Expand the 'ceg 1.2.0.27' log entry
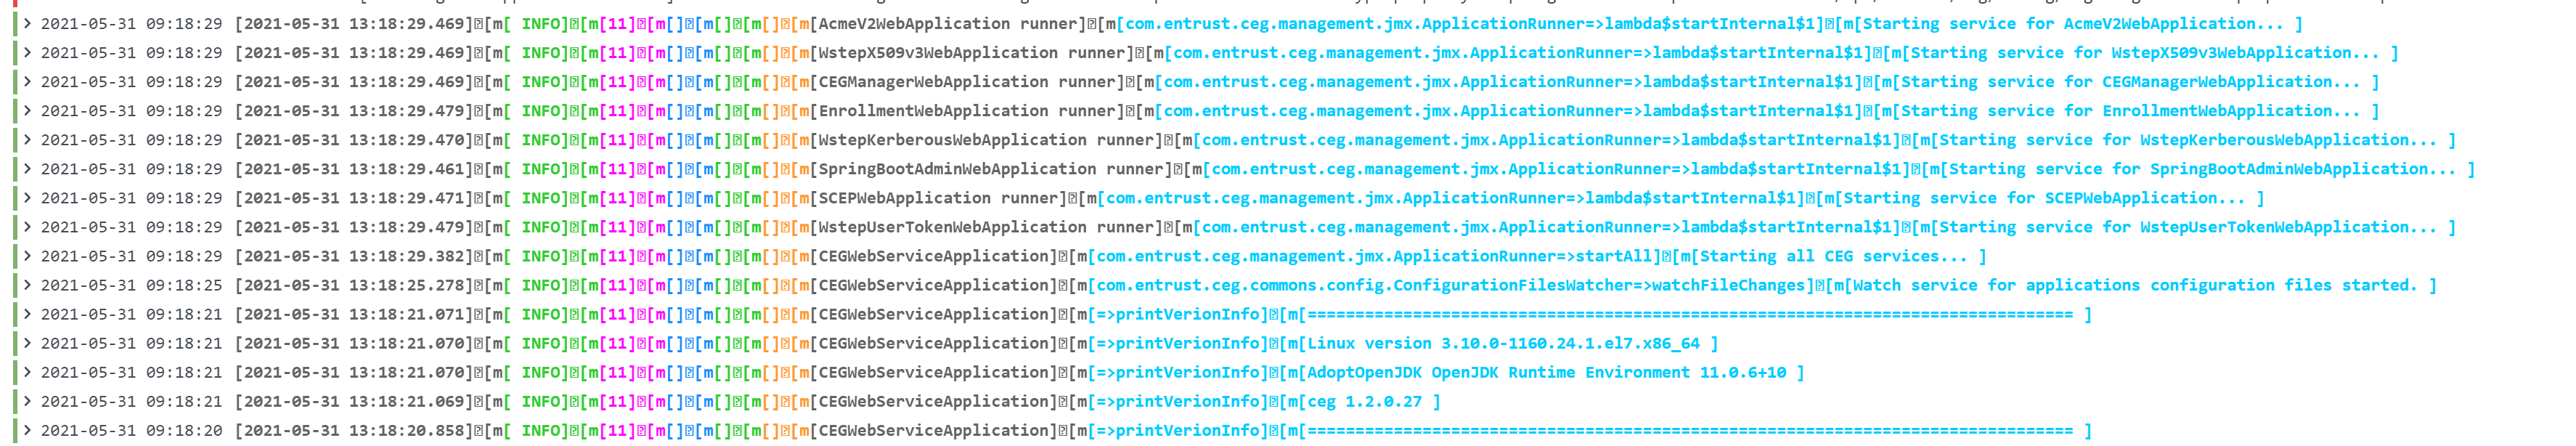Image resolution: width=2576 pixels, height=446 pixels. pos(28,401)
